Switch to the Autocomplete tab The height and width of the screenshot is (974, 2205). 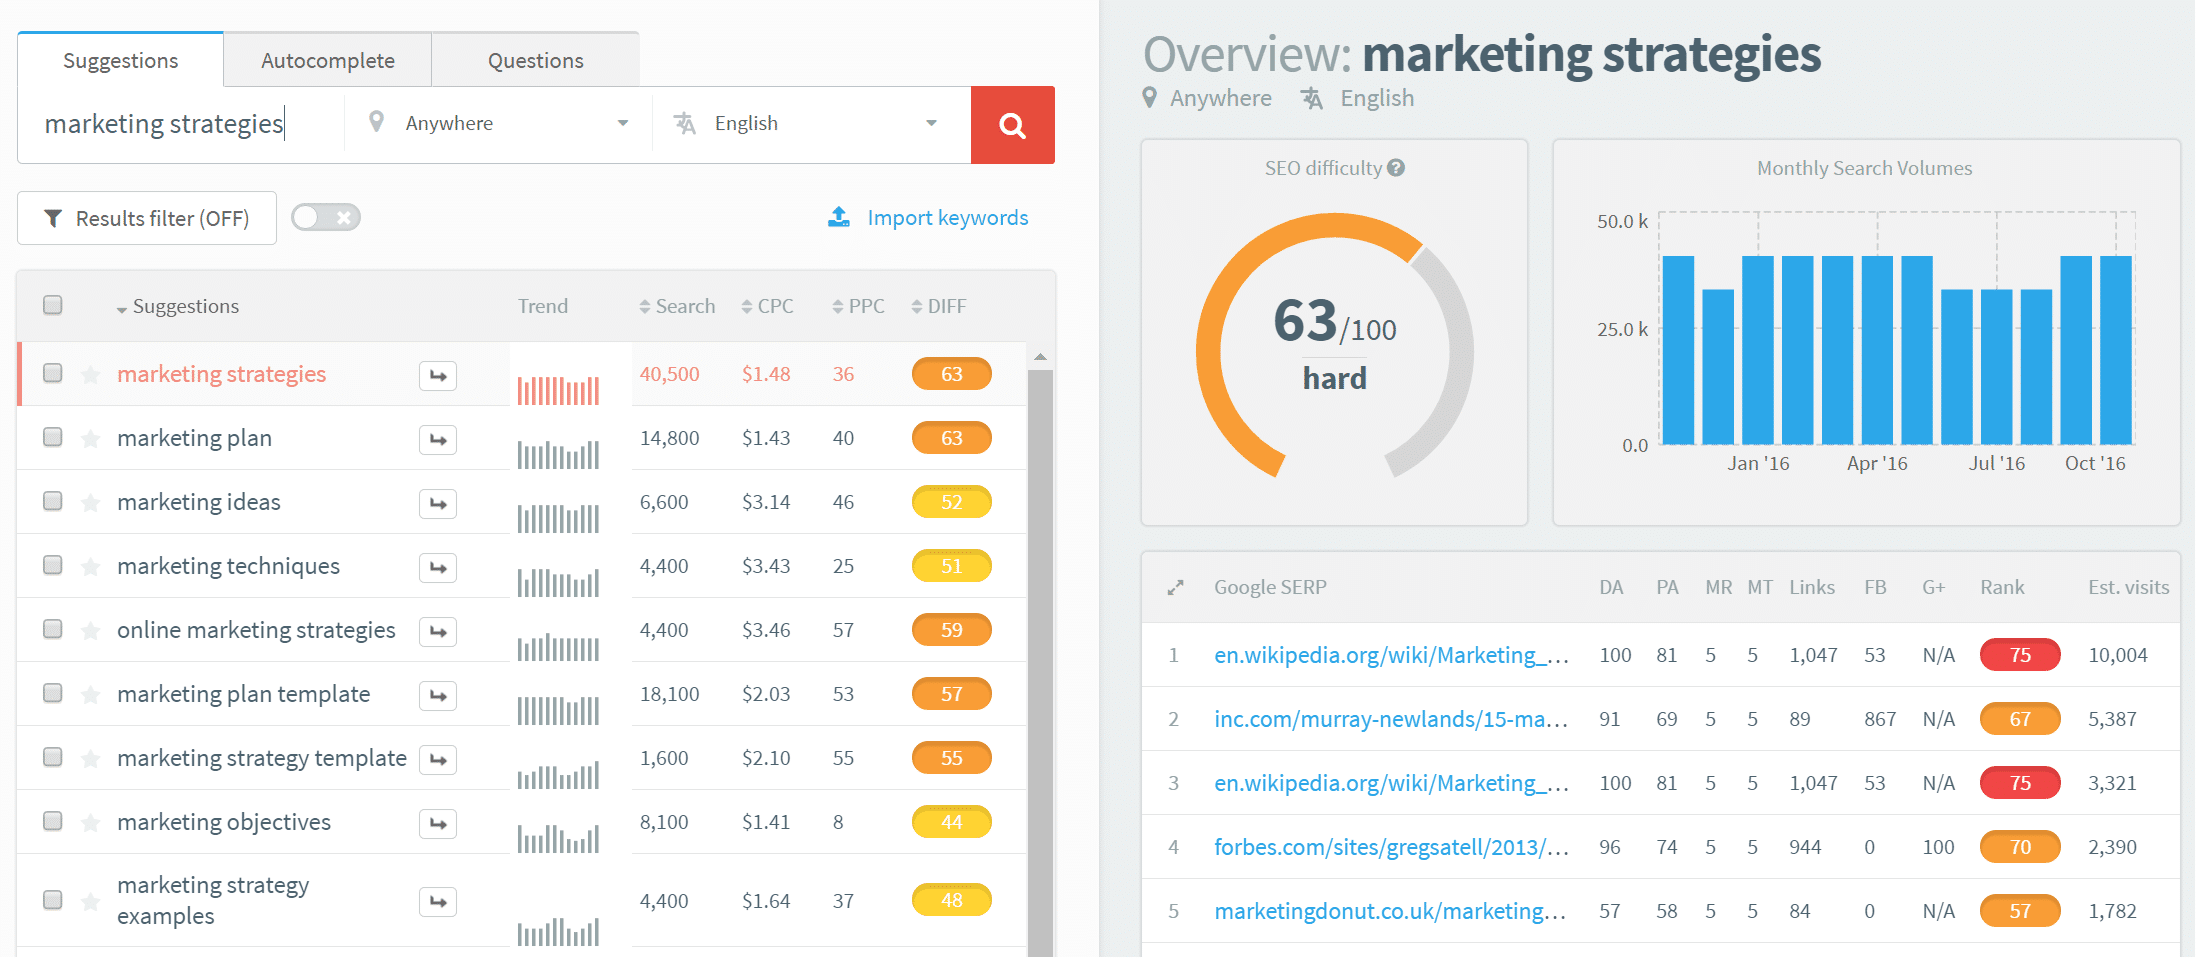pyautogui.click(x=327, y=60)
